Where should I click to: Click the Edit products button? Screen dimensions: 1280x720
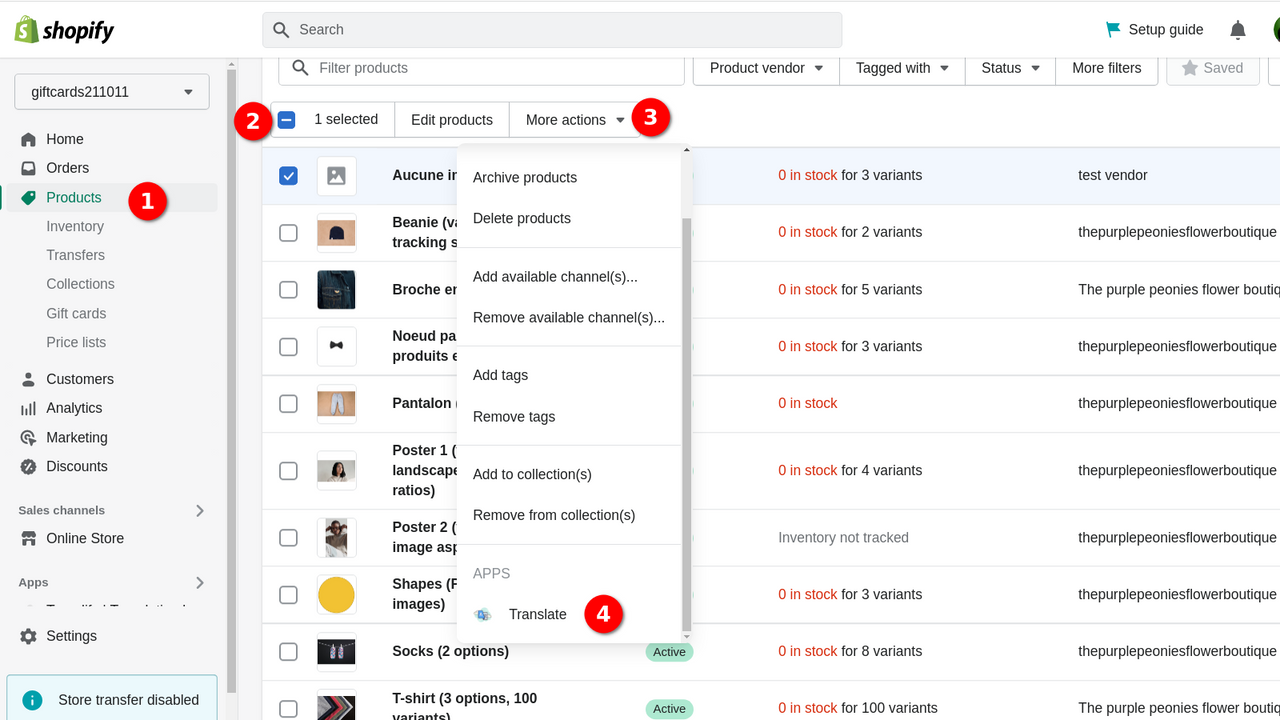(452, 120)
